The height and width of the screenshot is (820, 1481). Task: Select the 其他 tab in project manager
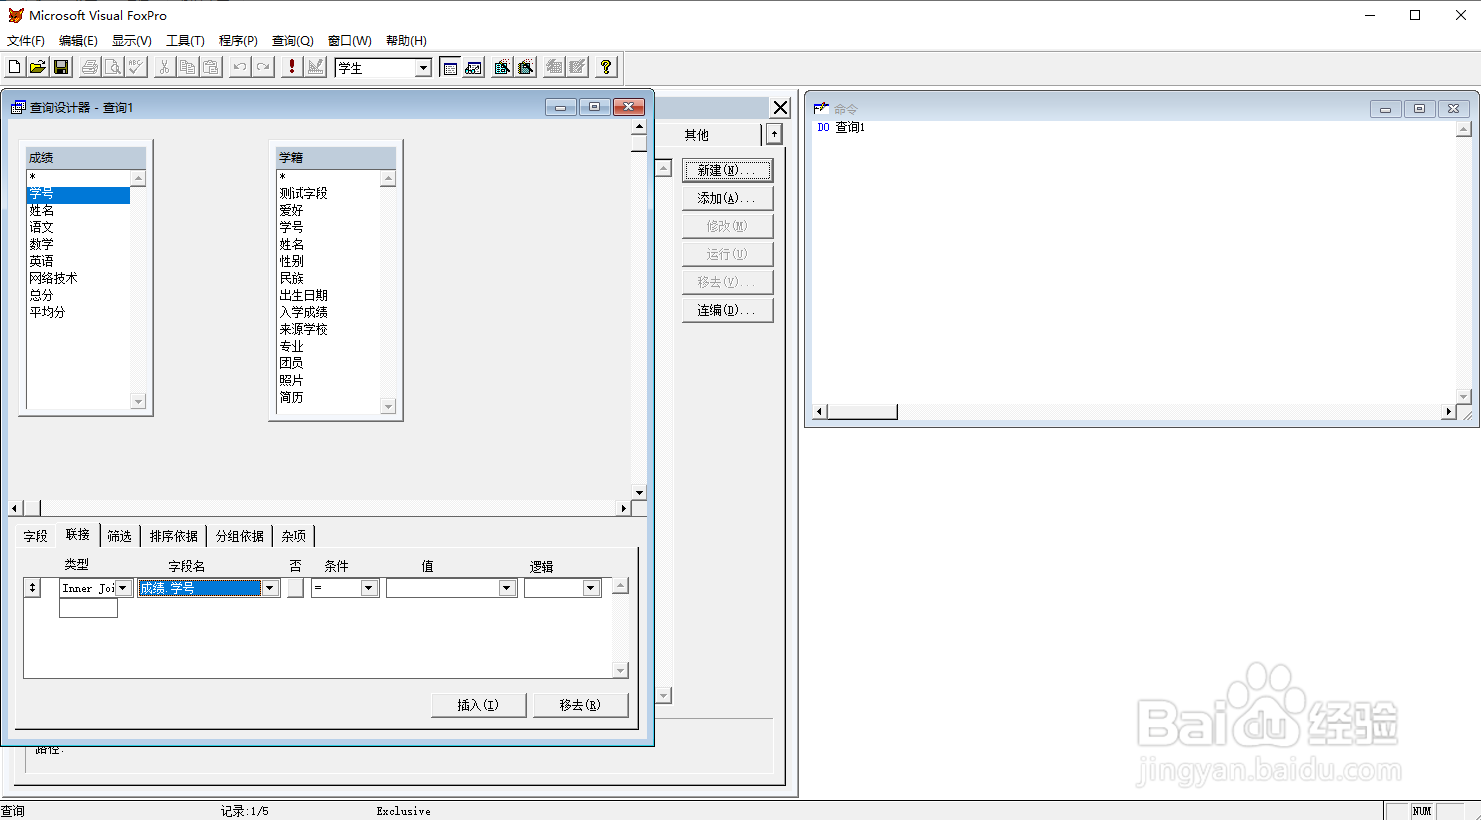pos(697,135)
